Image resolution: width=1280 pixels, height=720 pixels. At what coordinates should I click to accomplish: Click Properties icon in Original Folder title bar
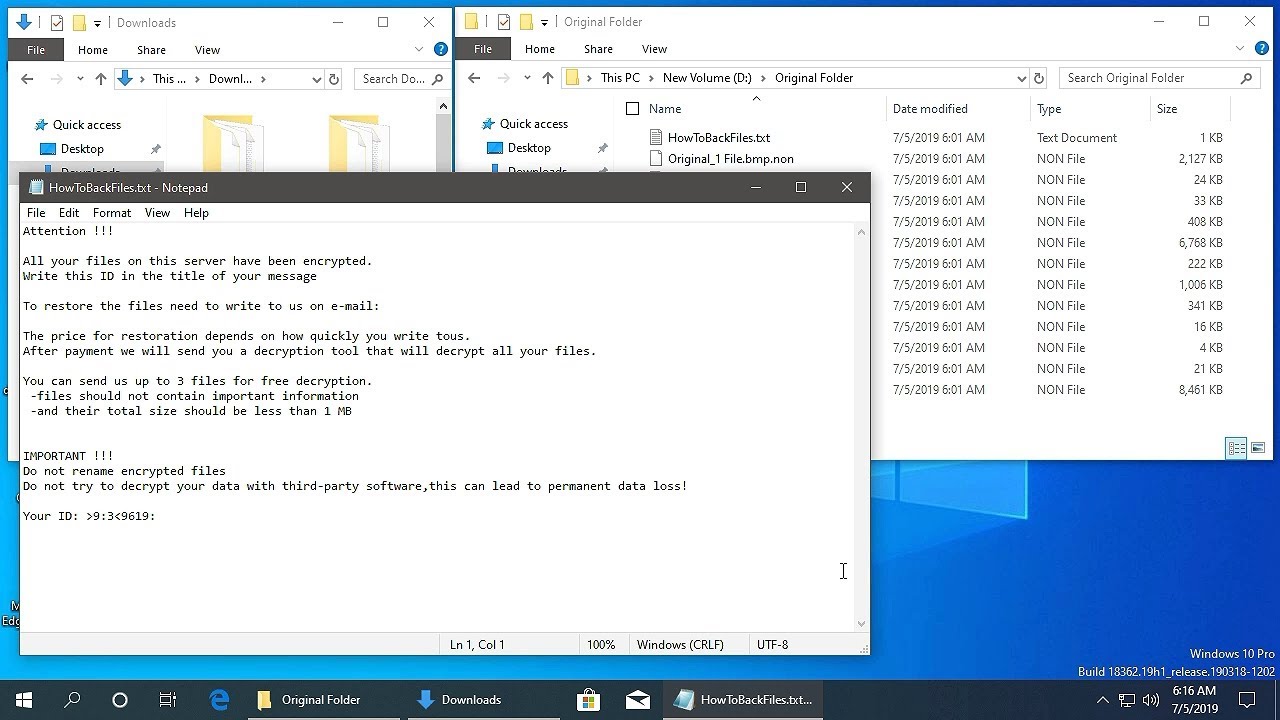tap(504, 22)
